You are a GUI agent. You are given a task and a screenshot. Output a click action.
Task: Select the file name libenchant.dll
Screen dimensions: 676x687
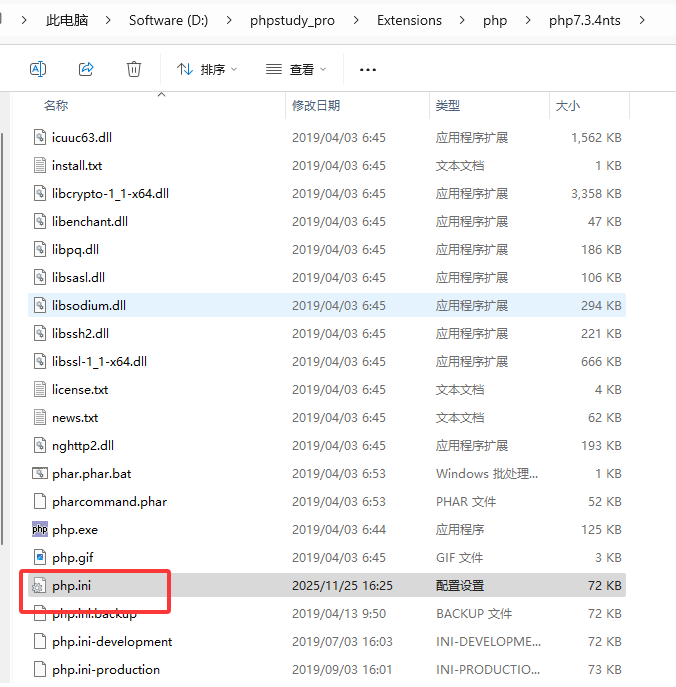[90, 222]
